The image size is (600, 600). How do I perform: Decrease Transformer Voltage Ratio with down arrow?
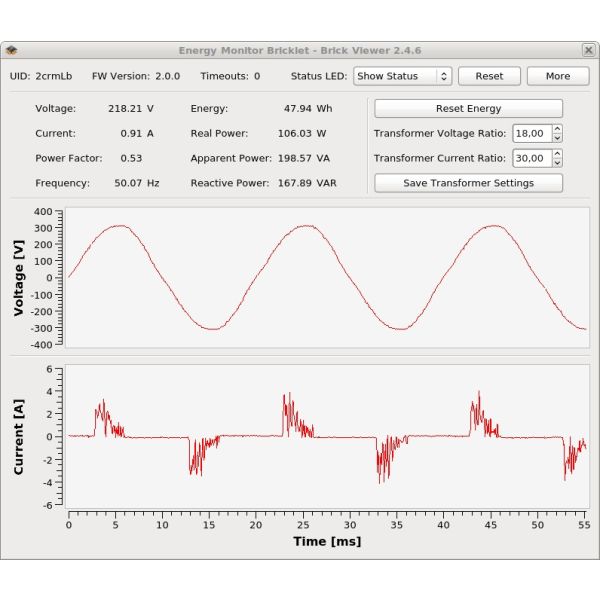point(558,138)
